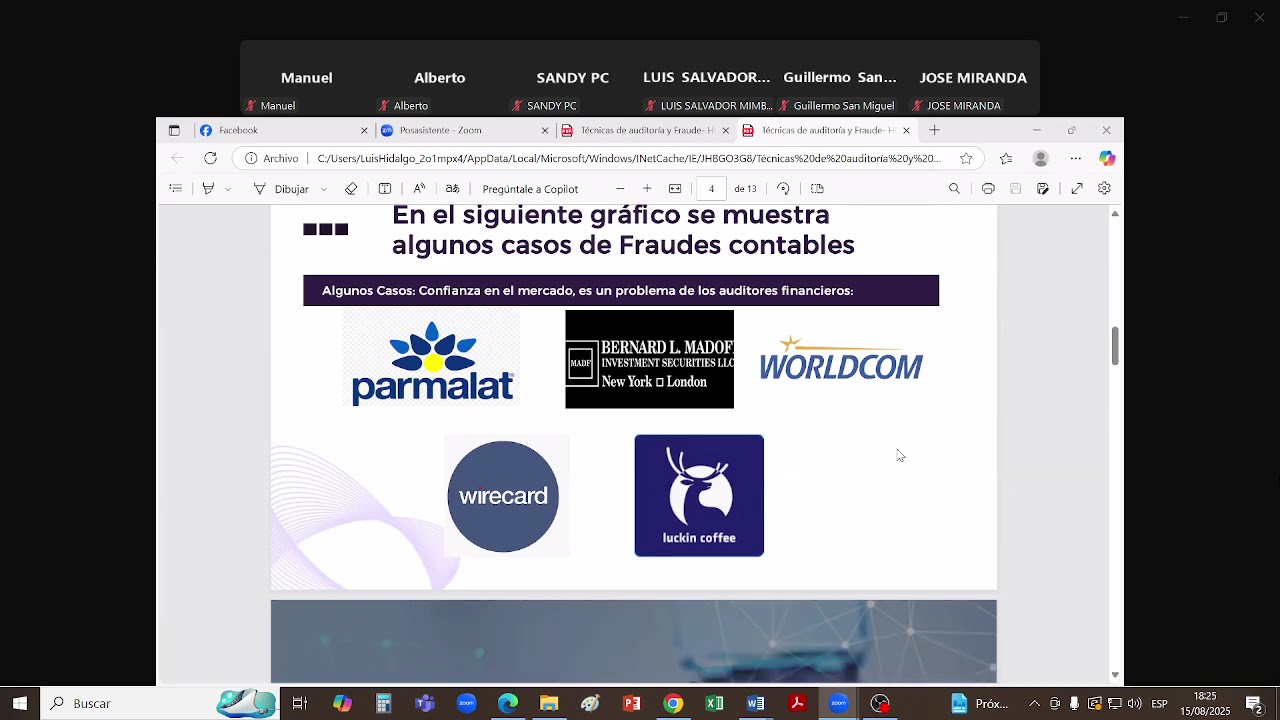Image resolution: width=1280 pixels, height=720 pixels.
Task: Click save as icon in PDF toolbar
Action: coord(1043,188)
